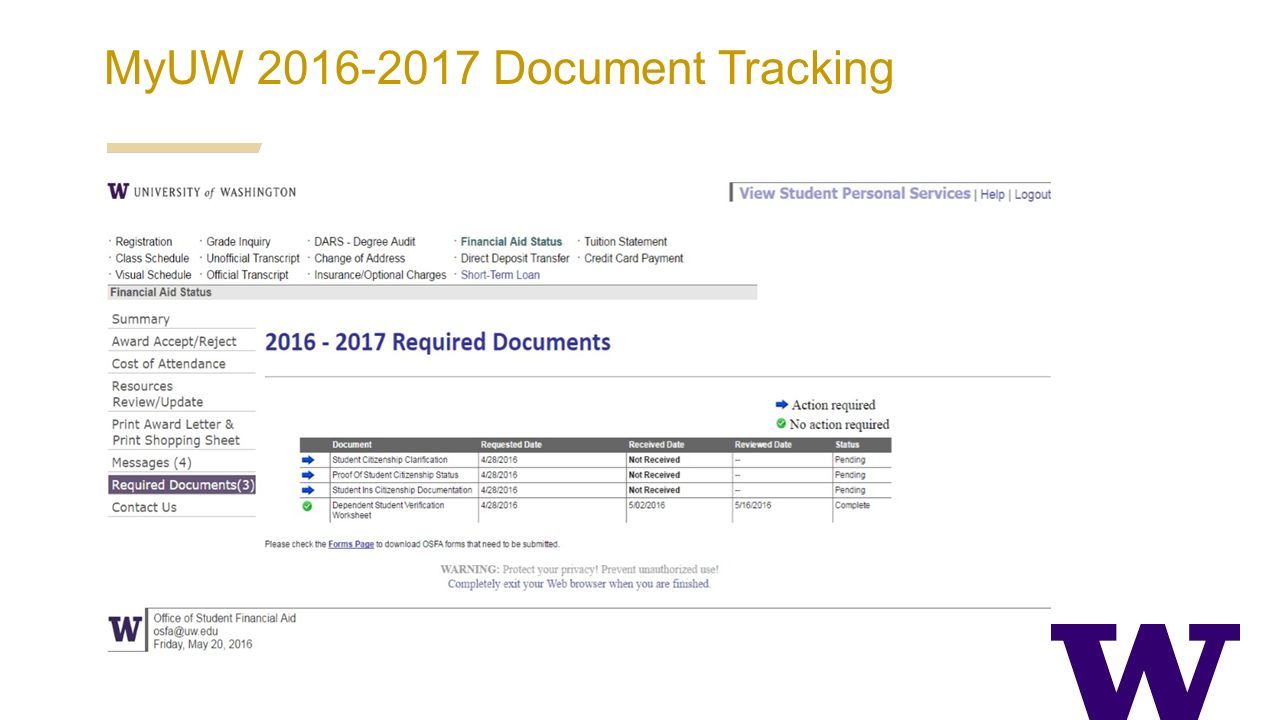
Task: Click the arrow icon beside Proof Of Student Citizenship Status
Action: pos(308,475)
